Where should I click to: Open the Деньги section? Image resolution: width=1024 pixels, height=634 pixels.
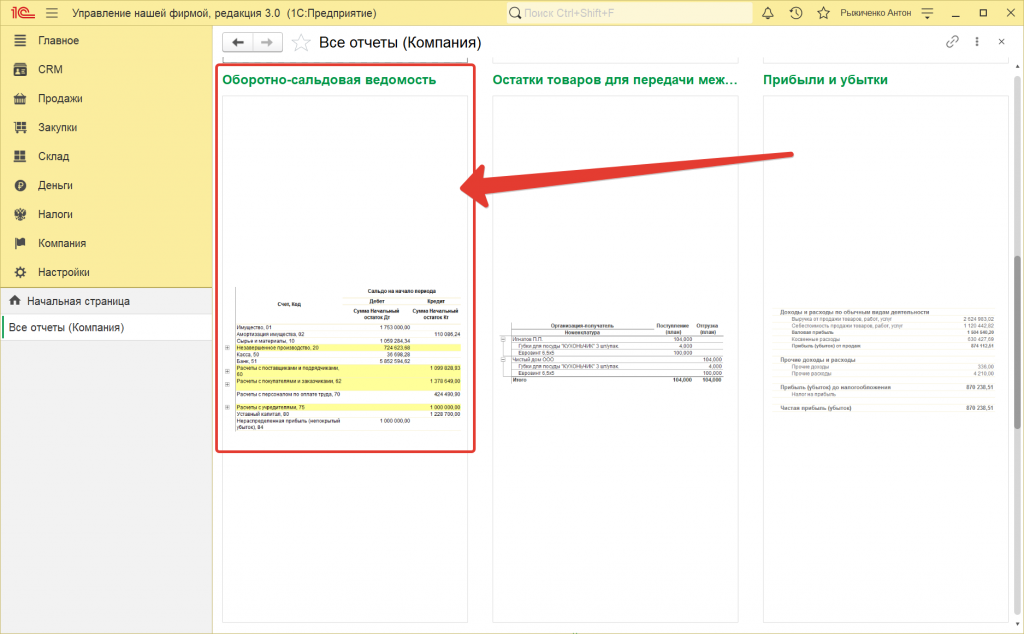55,185
